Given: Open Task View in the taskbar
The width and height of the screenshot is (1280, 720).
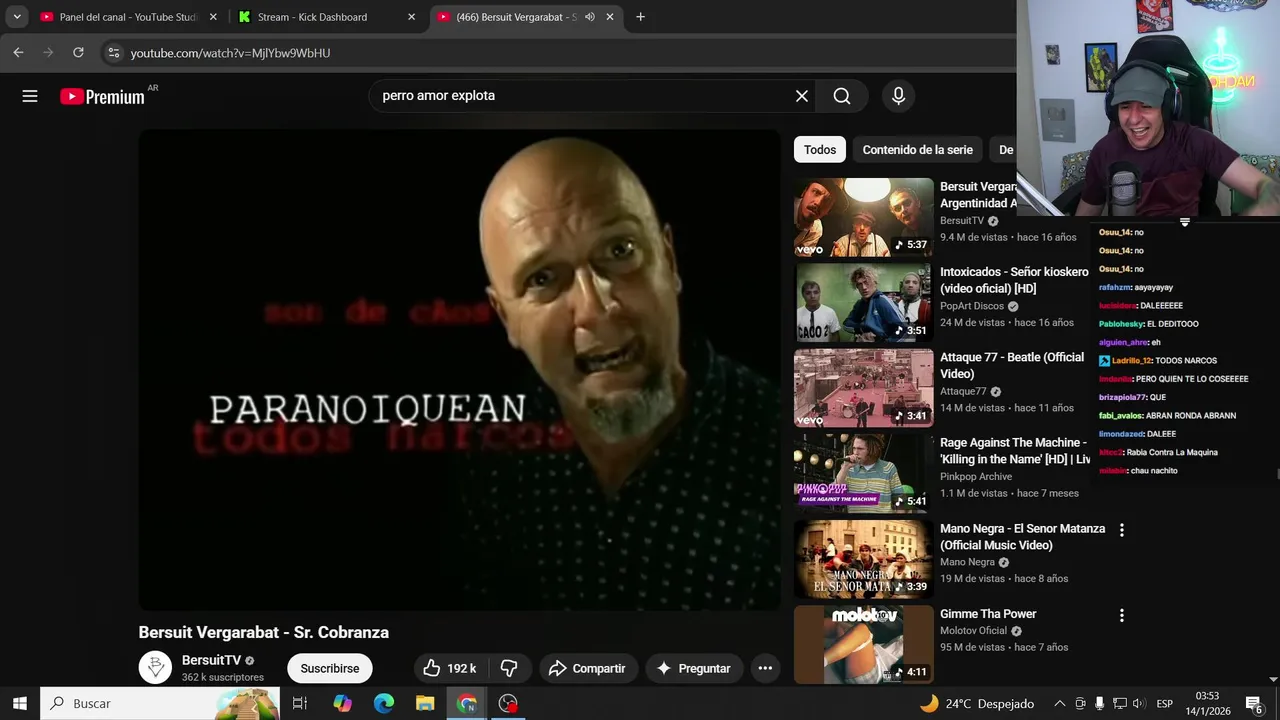Looking at the screenshot, I should click(x=299, y=703).
